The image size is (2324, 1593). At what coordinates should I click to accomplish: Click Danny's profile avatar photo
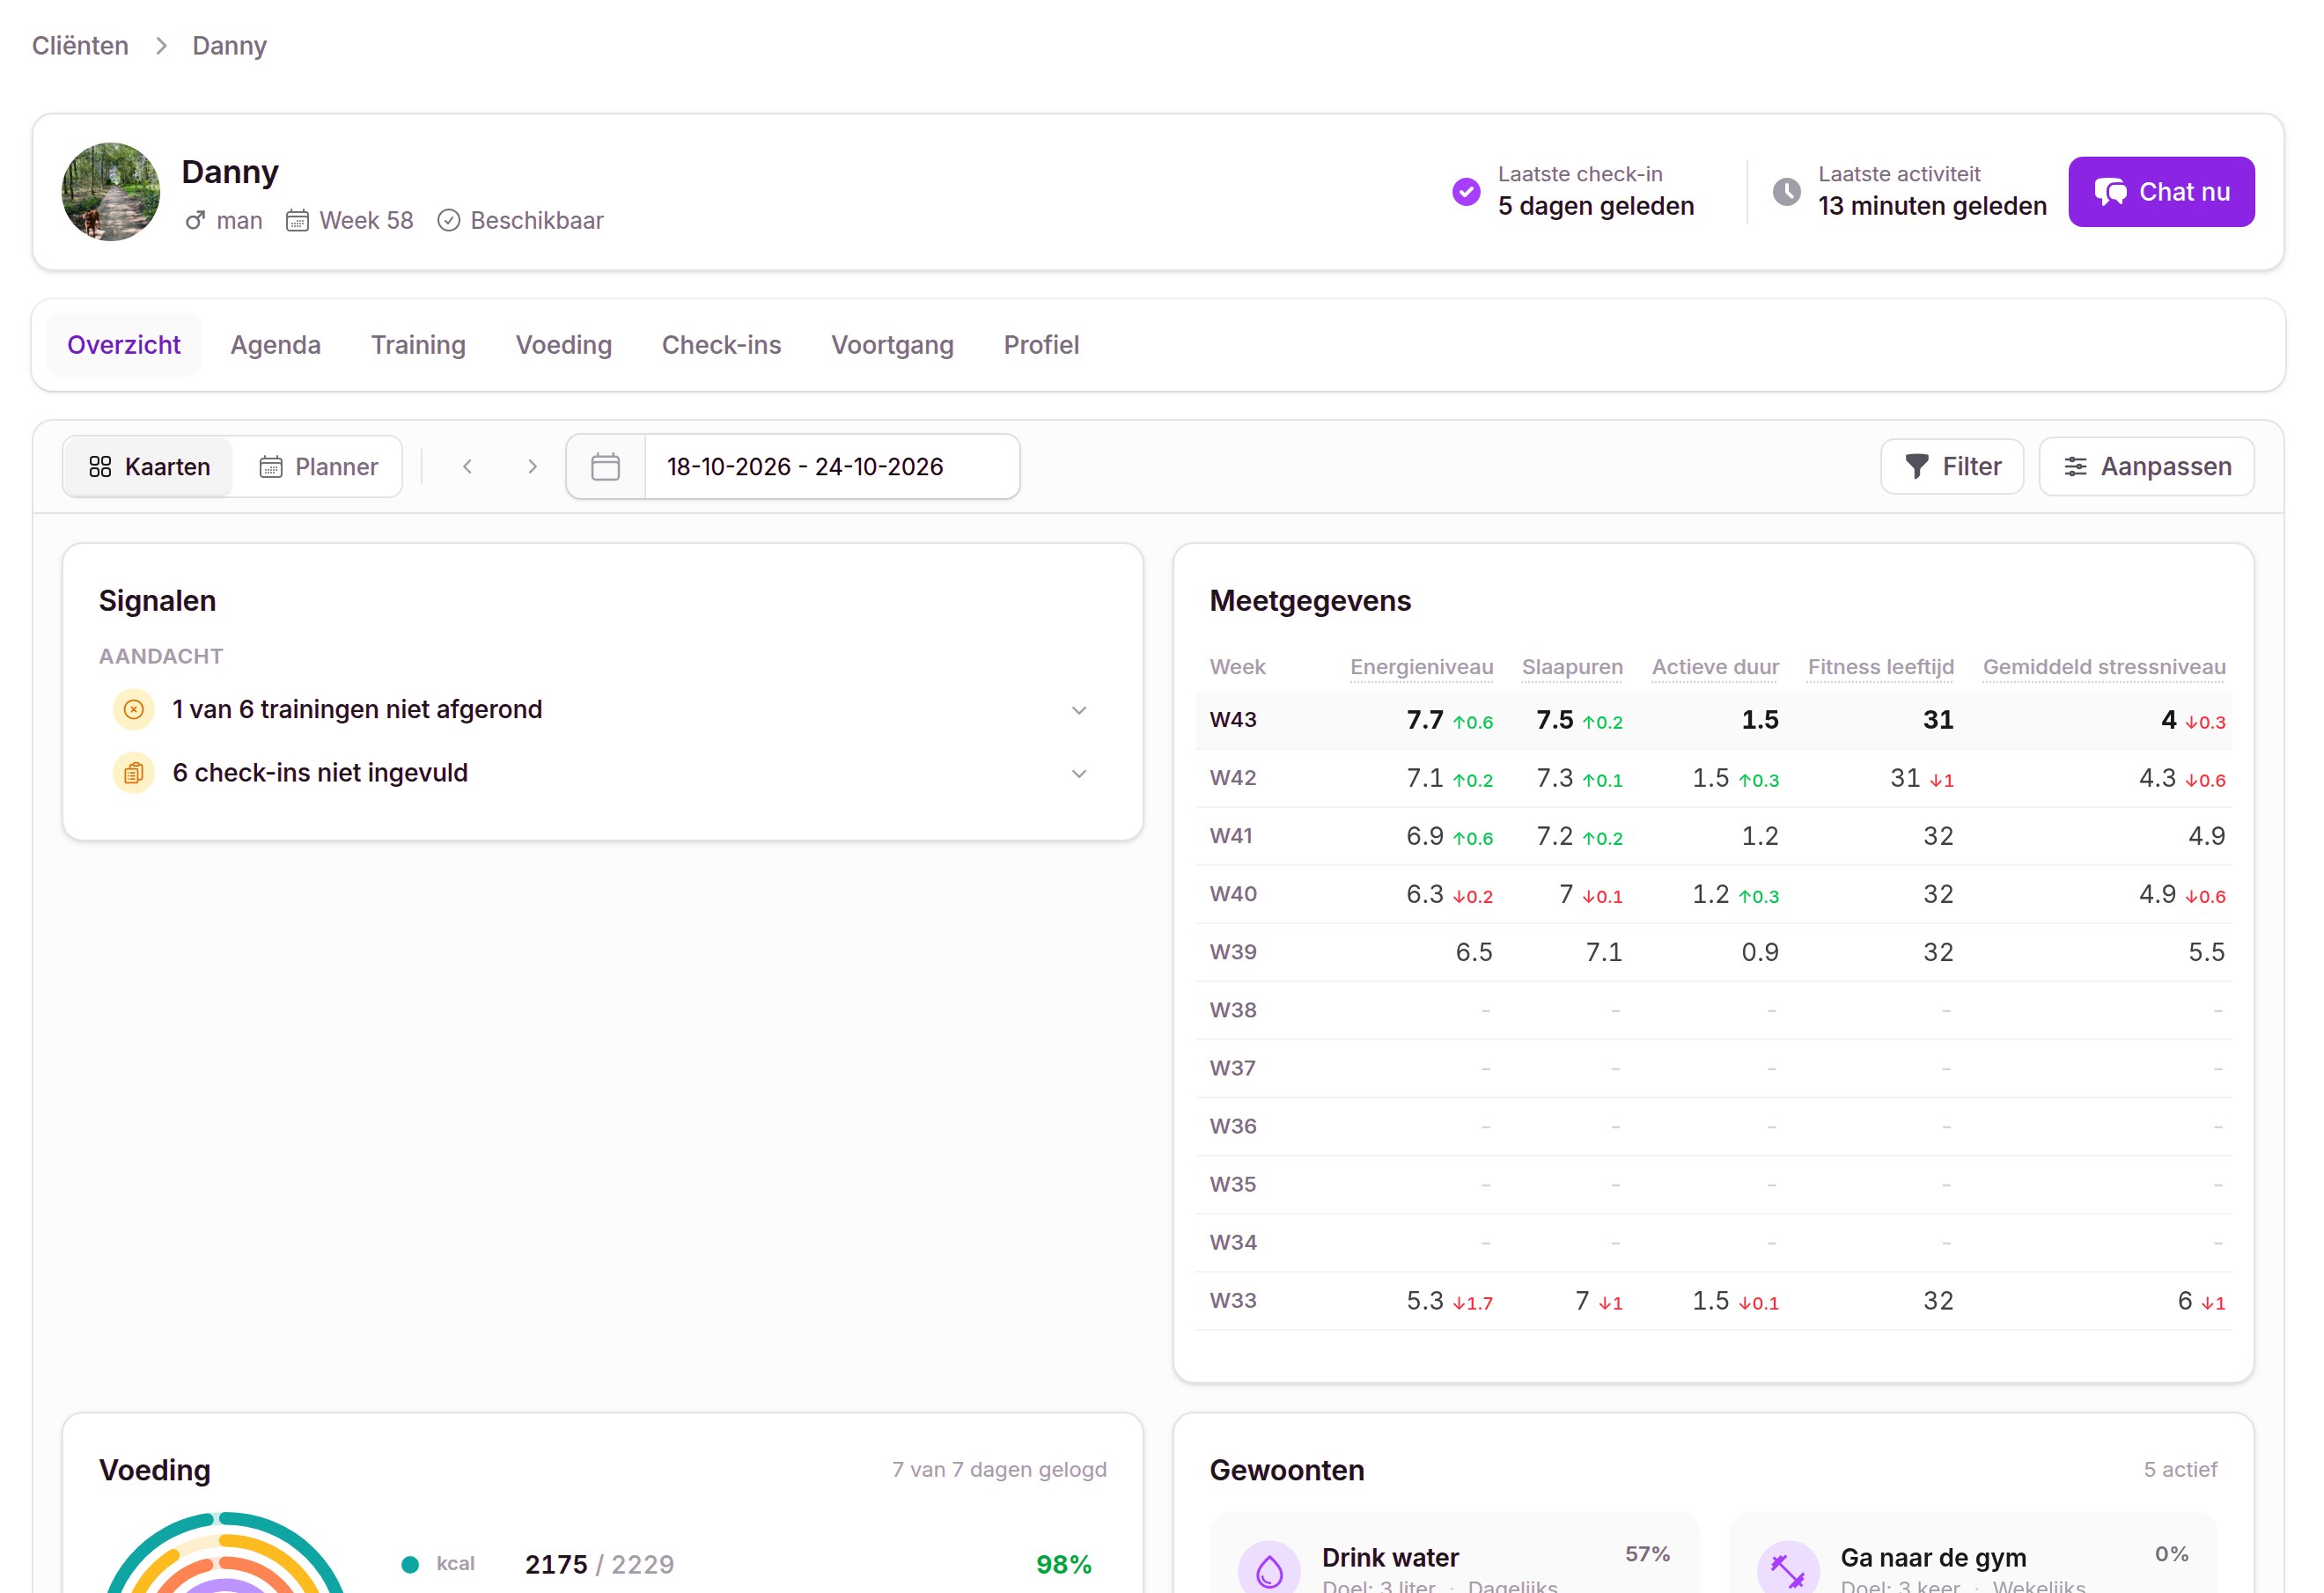pyautogui.click(x=111, y=192)
